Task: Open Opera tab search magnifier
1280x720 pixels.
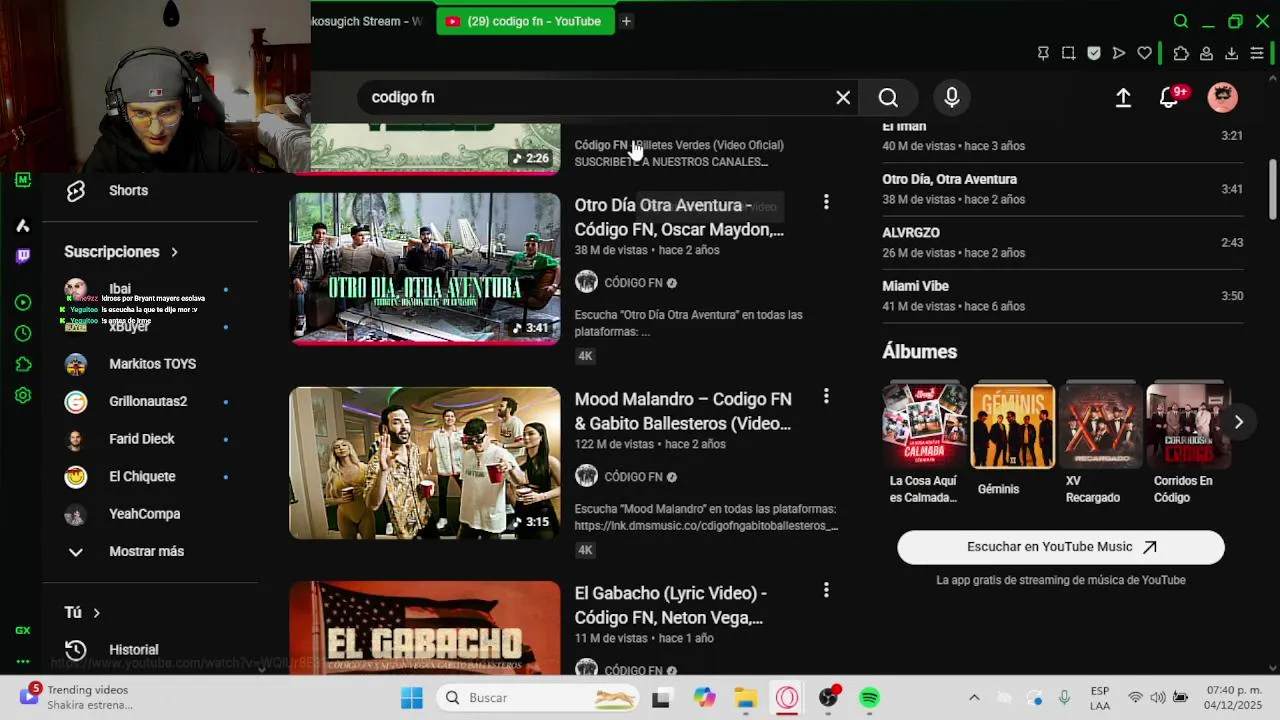Action: click(x=1181, y=21)
